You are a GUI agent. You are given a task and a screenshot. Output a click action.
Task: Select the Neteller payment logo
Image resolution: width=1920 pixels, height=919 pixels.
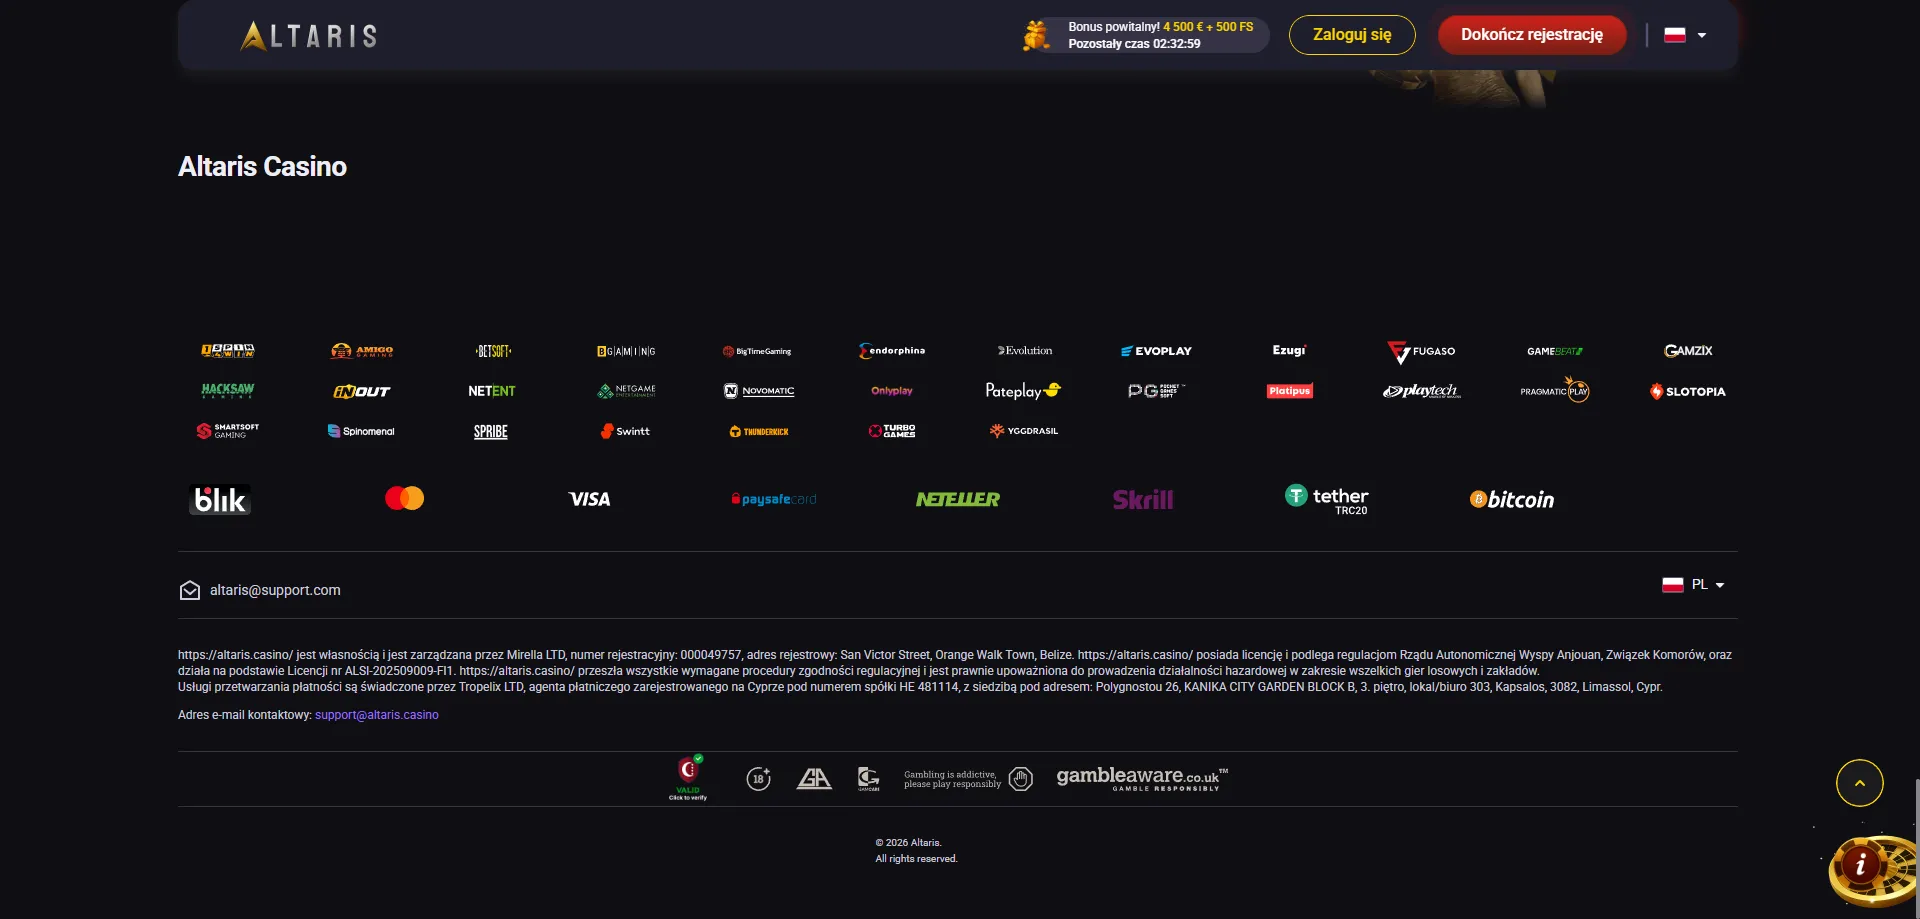click(958, 499)
